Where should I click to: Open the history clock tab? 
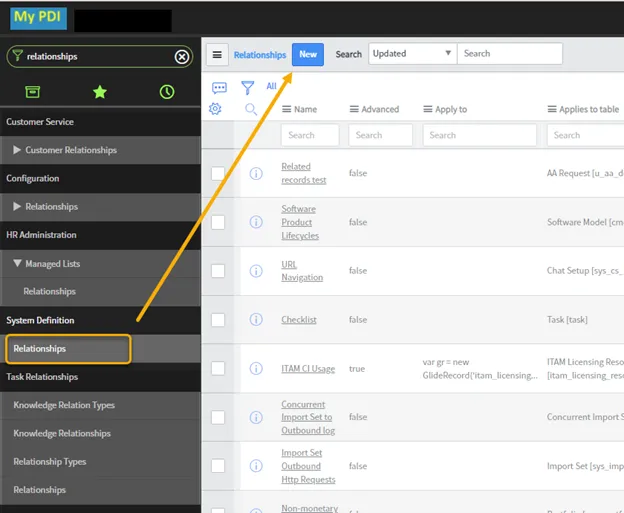[x=166, y=92]
